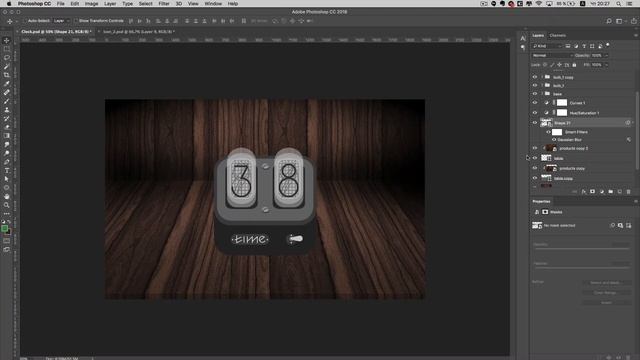Open the Photoshop CC application menu

click(34, 4)
